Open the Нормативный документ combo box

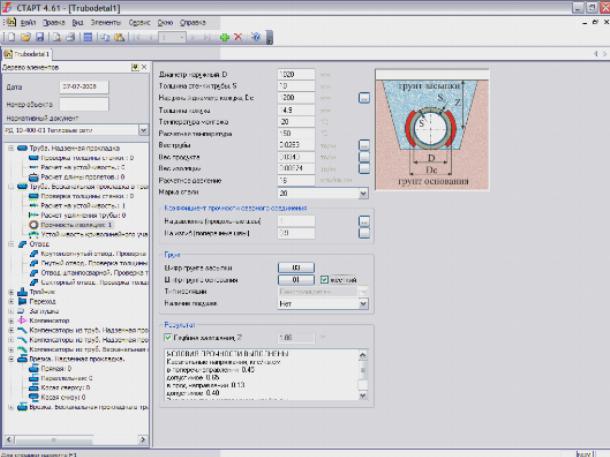(143, 129)
